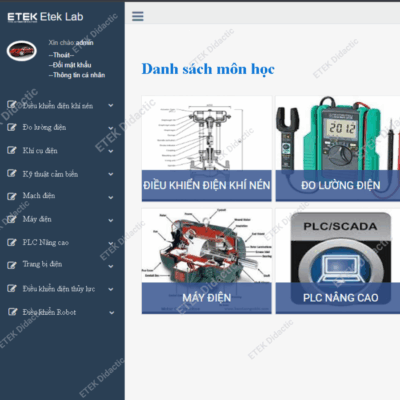The width and height of the screenshot is (400, 400).
Task: Expand PLC Nâng cao sidebar chevron
Action: (x=111, y=243)
